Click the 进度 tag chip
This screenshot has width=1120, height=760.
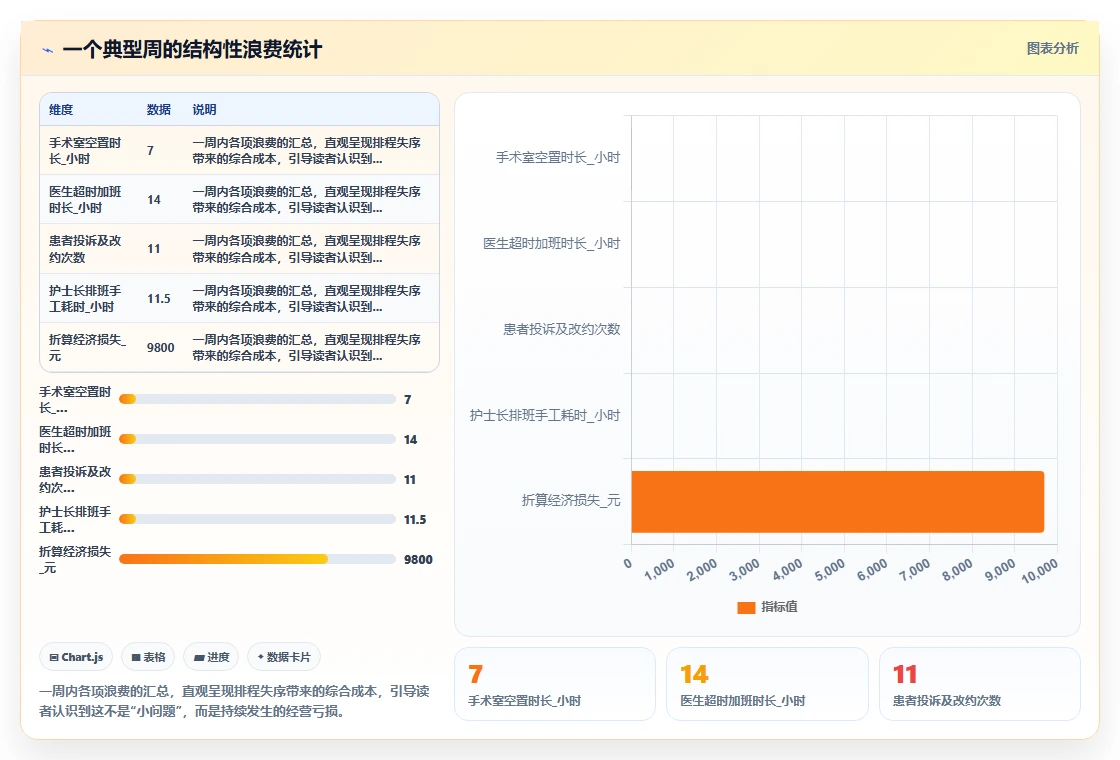pos(211,657)
